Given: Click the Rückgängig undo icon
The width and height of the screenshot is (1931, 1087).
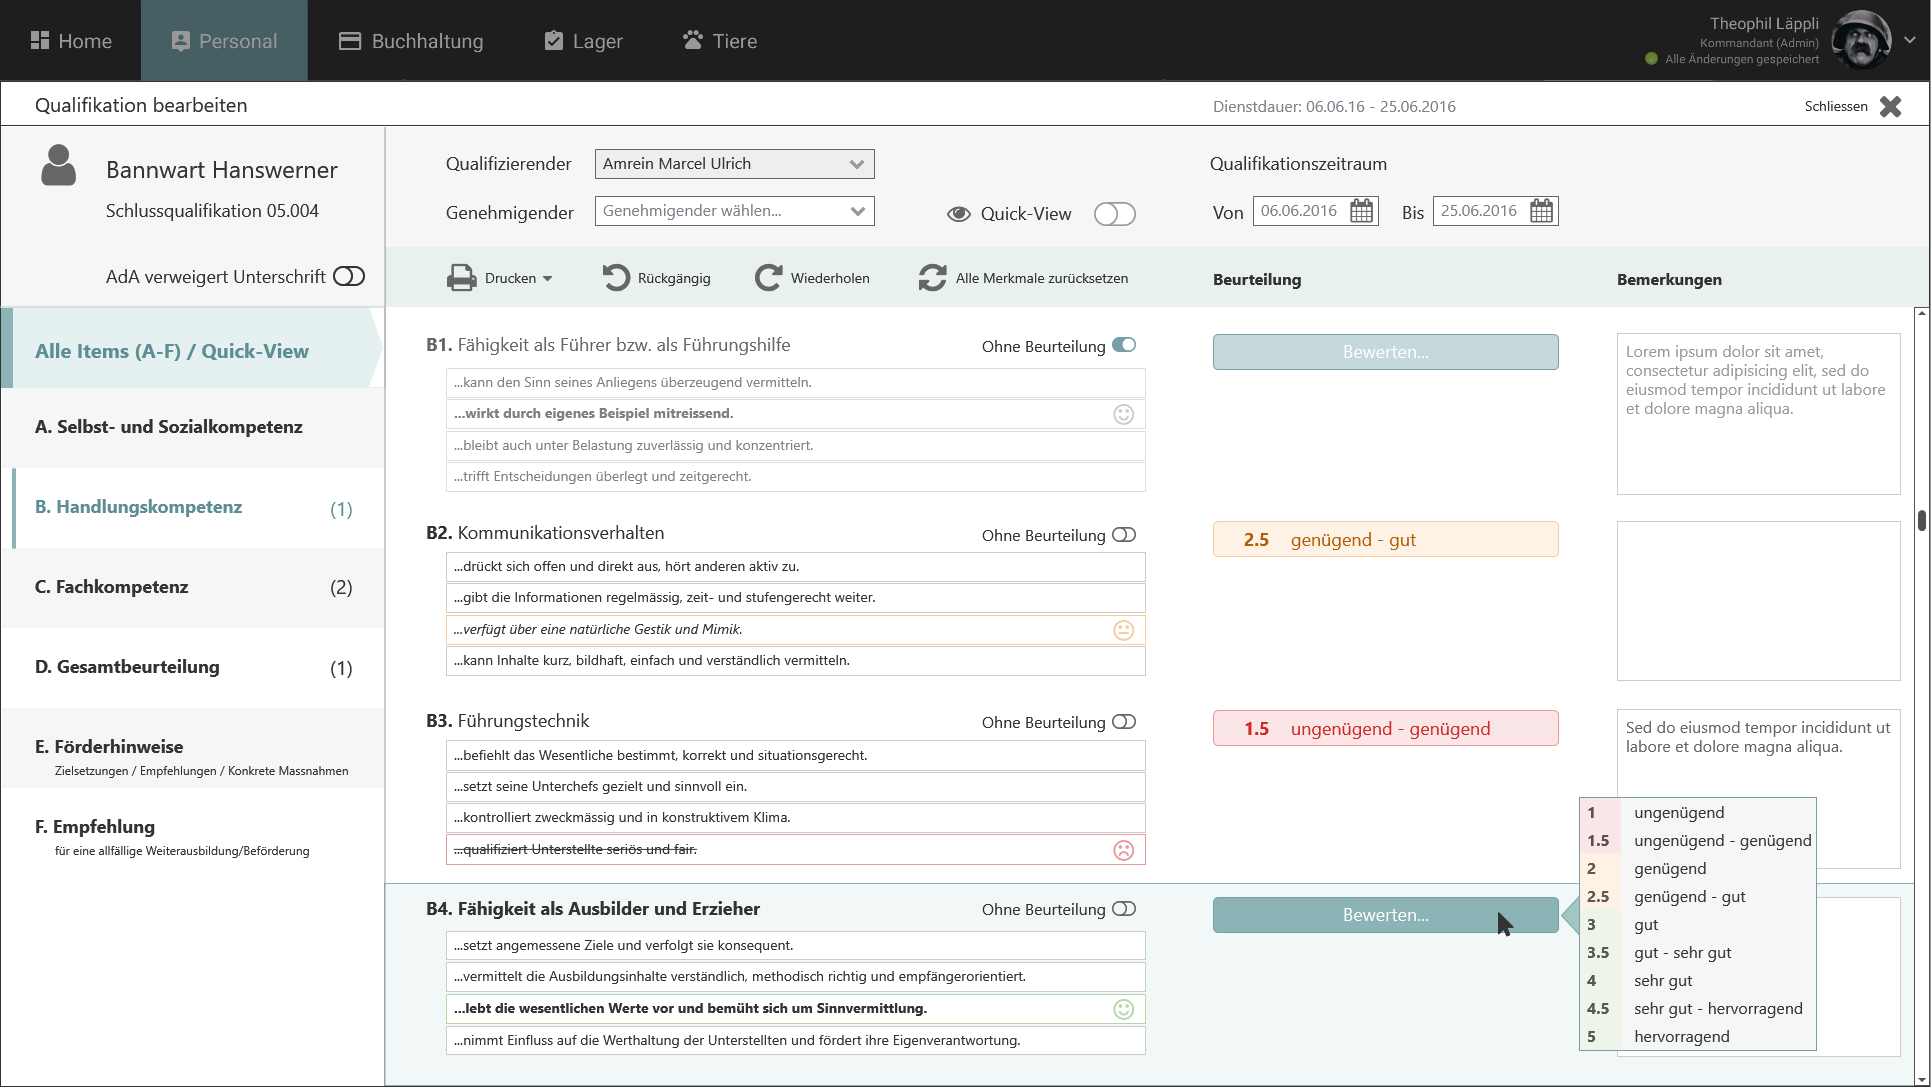Looking at the screenshot, I should coord(616,278).
